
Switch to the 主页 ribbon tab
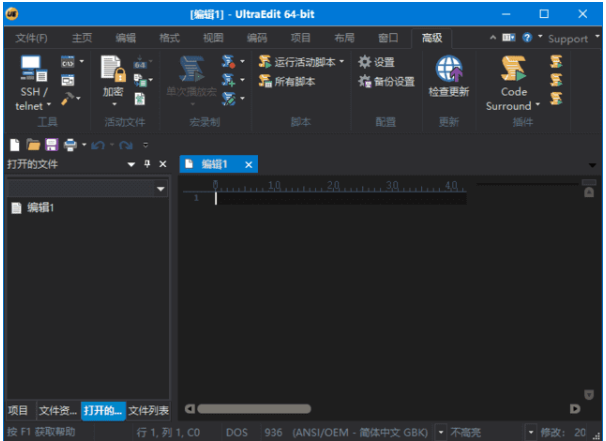click(82, 38)
